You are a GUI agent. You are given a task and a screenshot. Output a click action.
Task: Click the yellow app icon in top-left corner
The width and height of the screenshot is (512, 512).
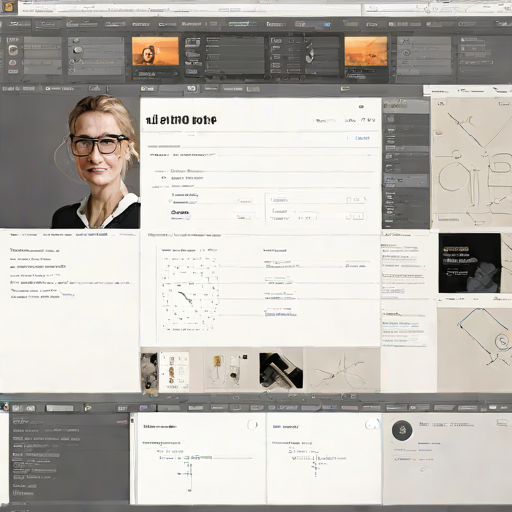(x=10, y=7)
